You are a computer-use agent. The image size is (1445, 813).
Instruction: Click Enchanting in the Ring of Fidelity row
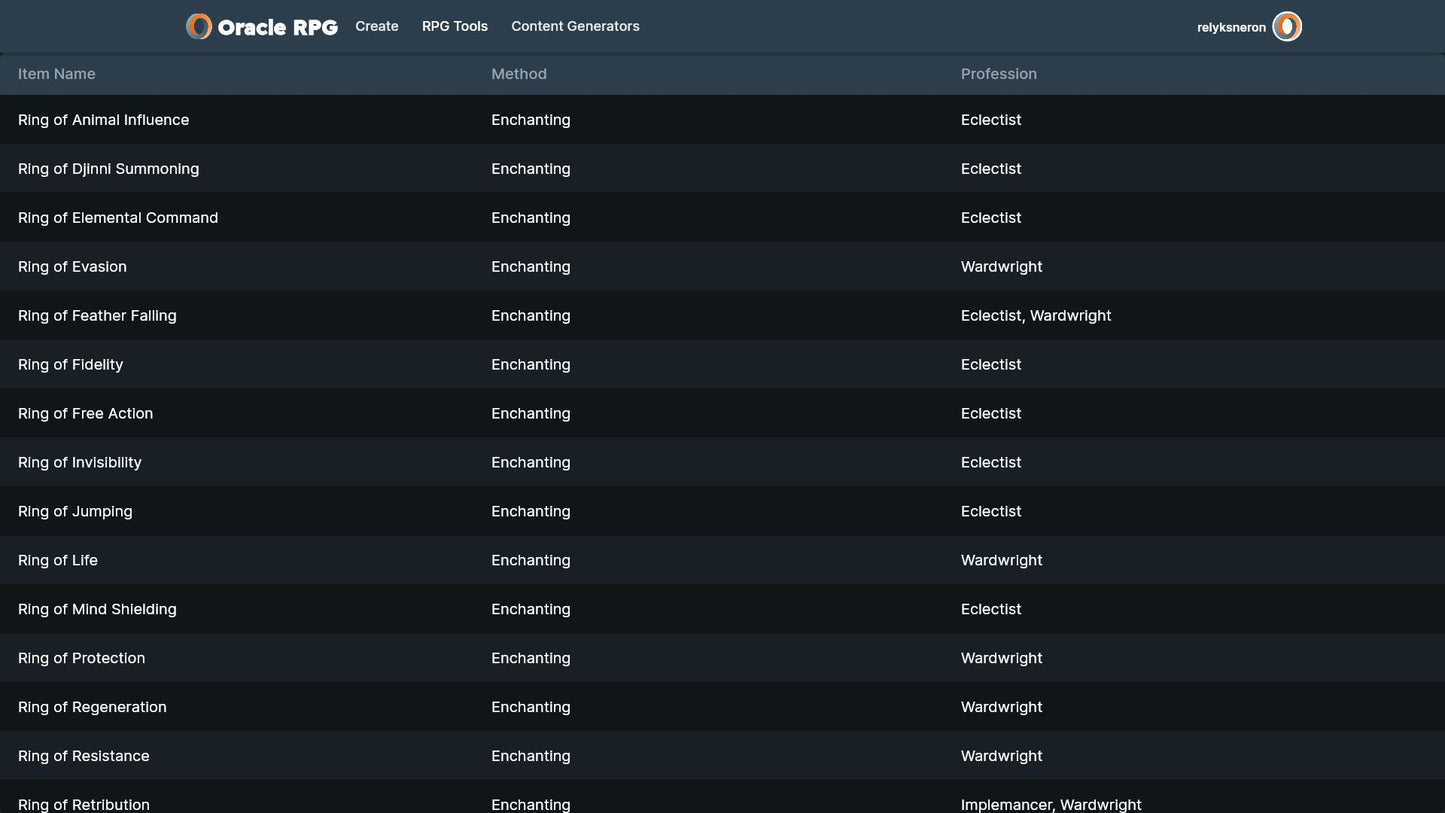pos(530,365)
